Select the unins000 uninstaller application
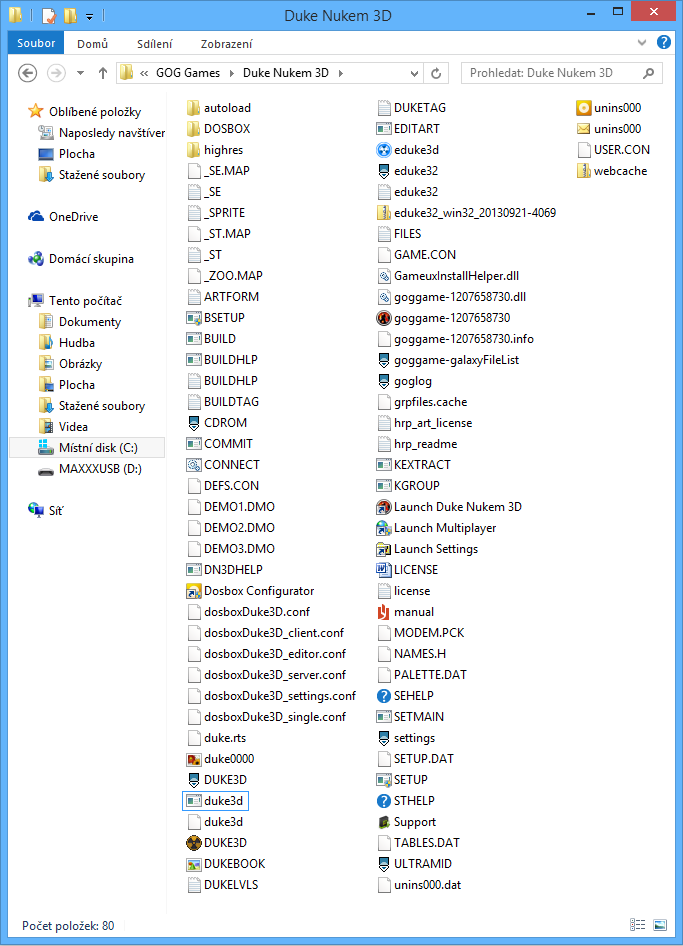This screenshot has height=946, width=683. tap(609, 108)
